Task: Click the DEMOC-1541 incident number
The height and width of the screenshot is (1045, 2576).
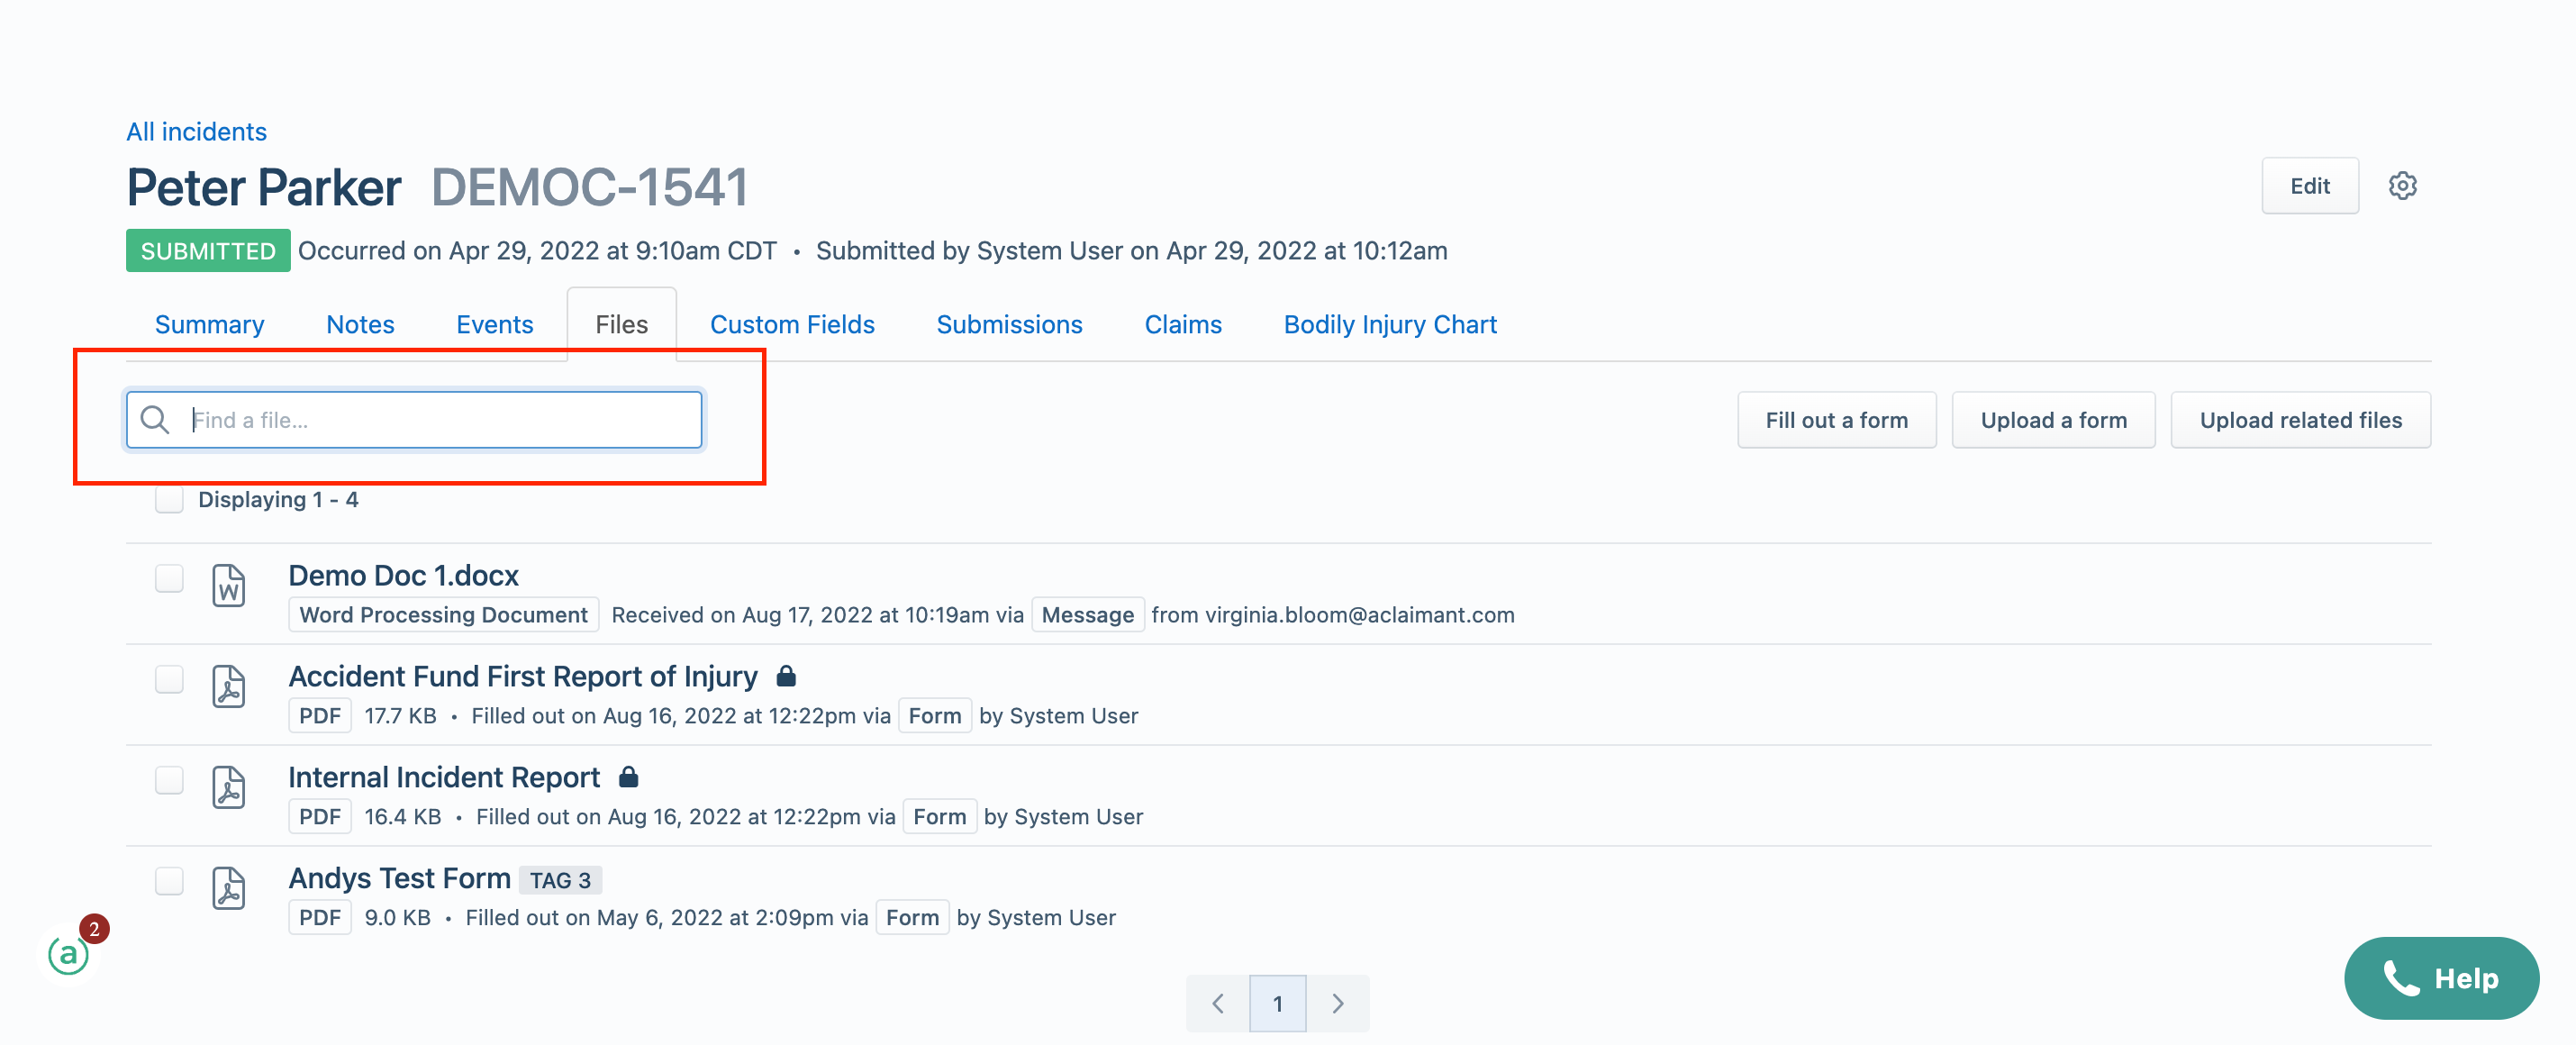Action: (x=590, y=188)
